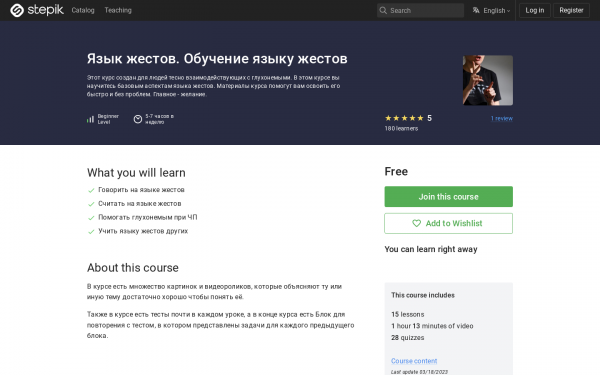Click the 'Free' price label
600x375 pixels.
(396, 171)
